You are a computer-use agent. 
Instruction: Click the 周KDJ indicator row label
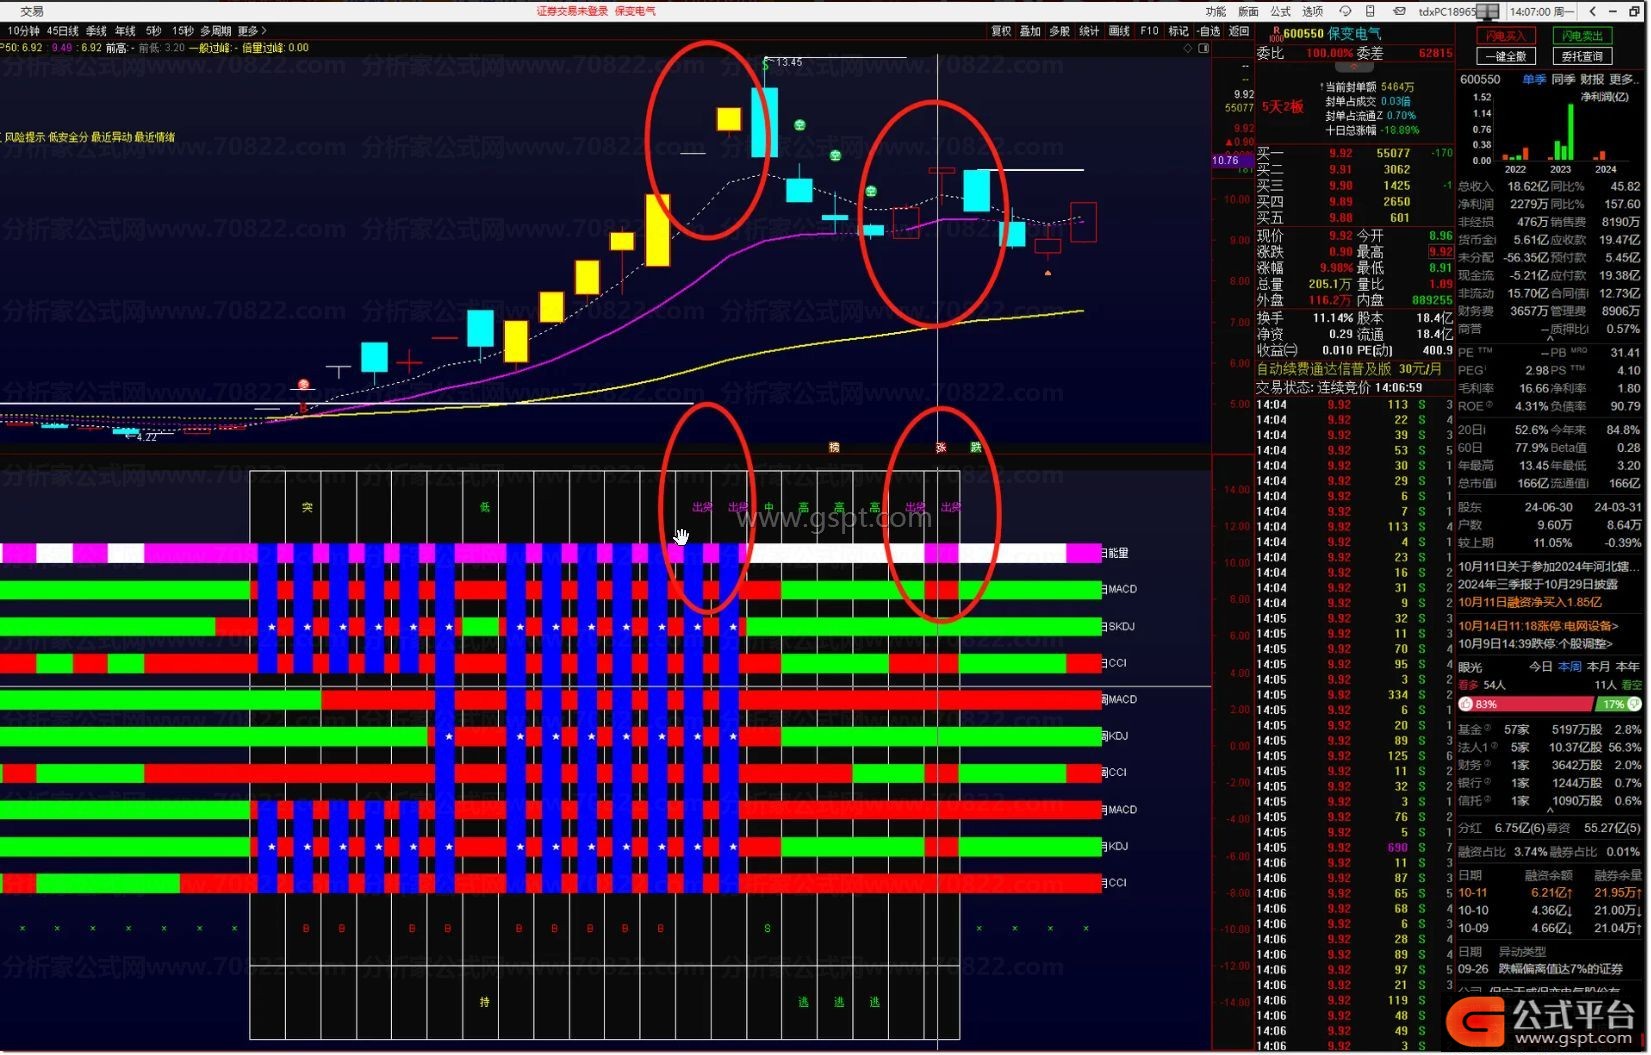point(1115,736)
